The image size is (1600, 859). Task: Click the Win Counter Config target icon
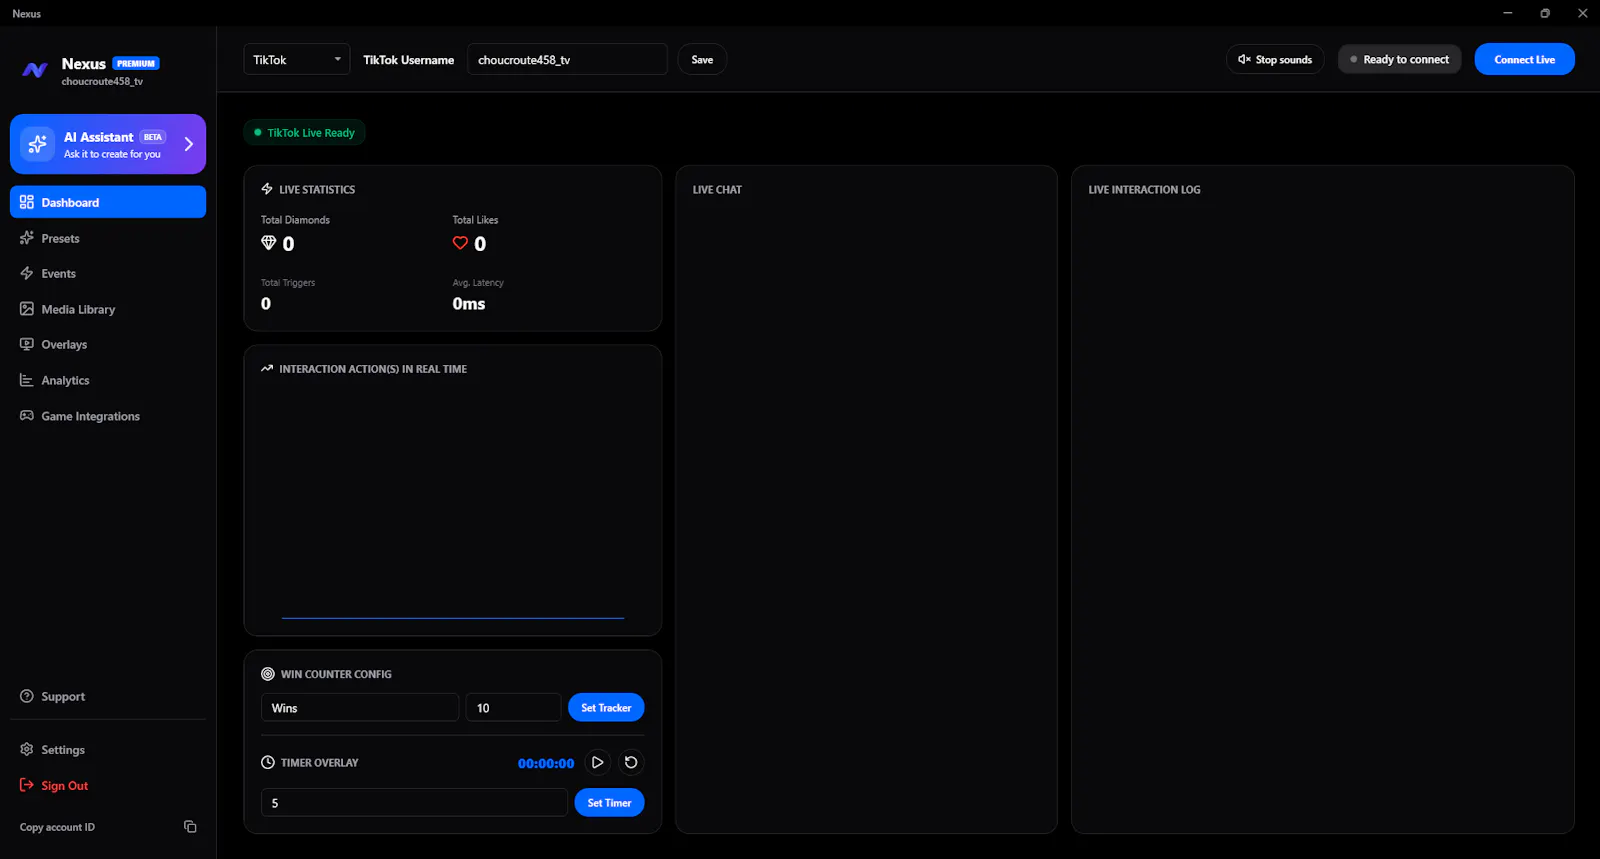coord(268,674)
